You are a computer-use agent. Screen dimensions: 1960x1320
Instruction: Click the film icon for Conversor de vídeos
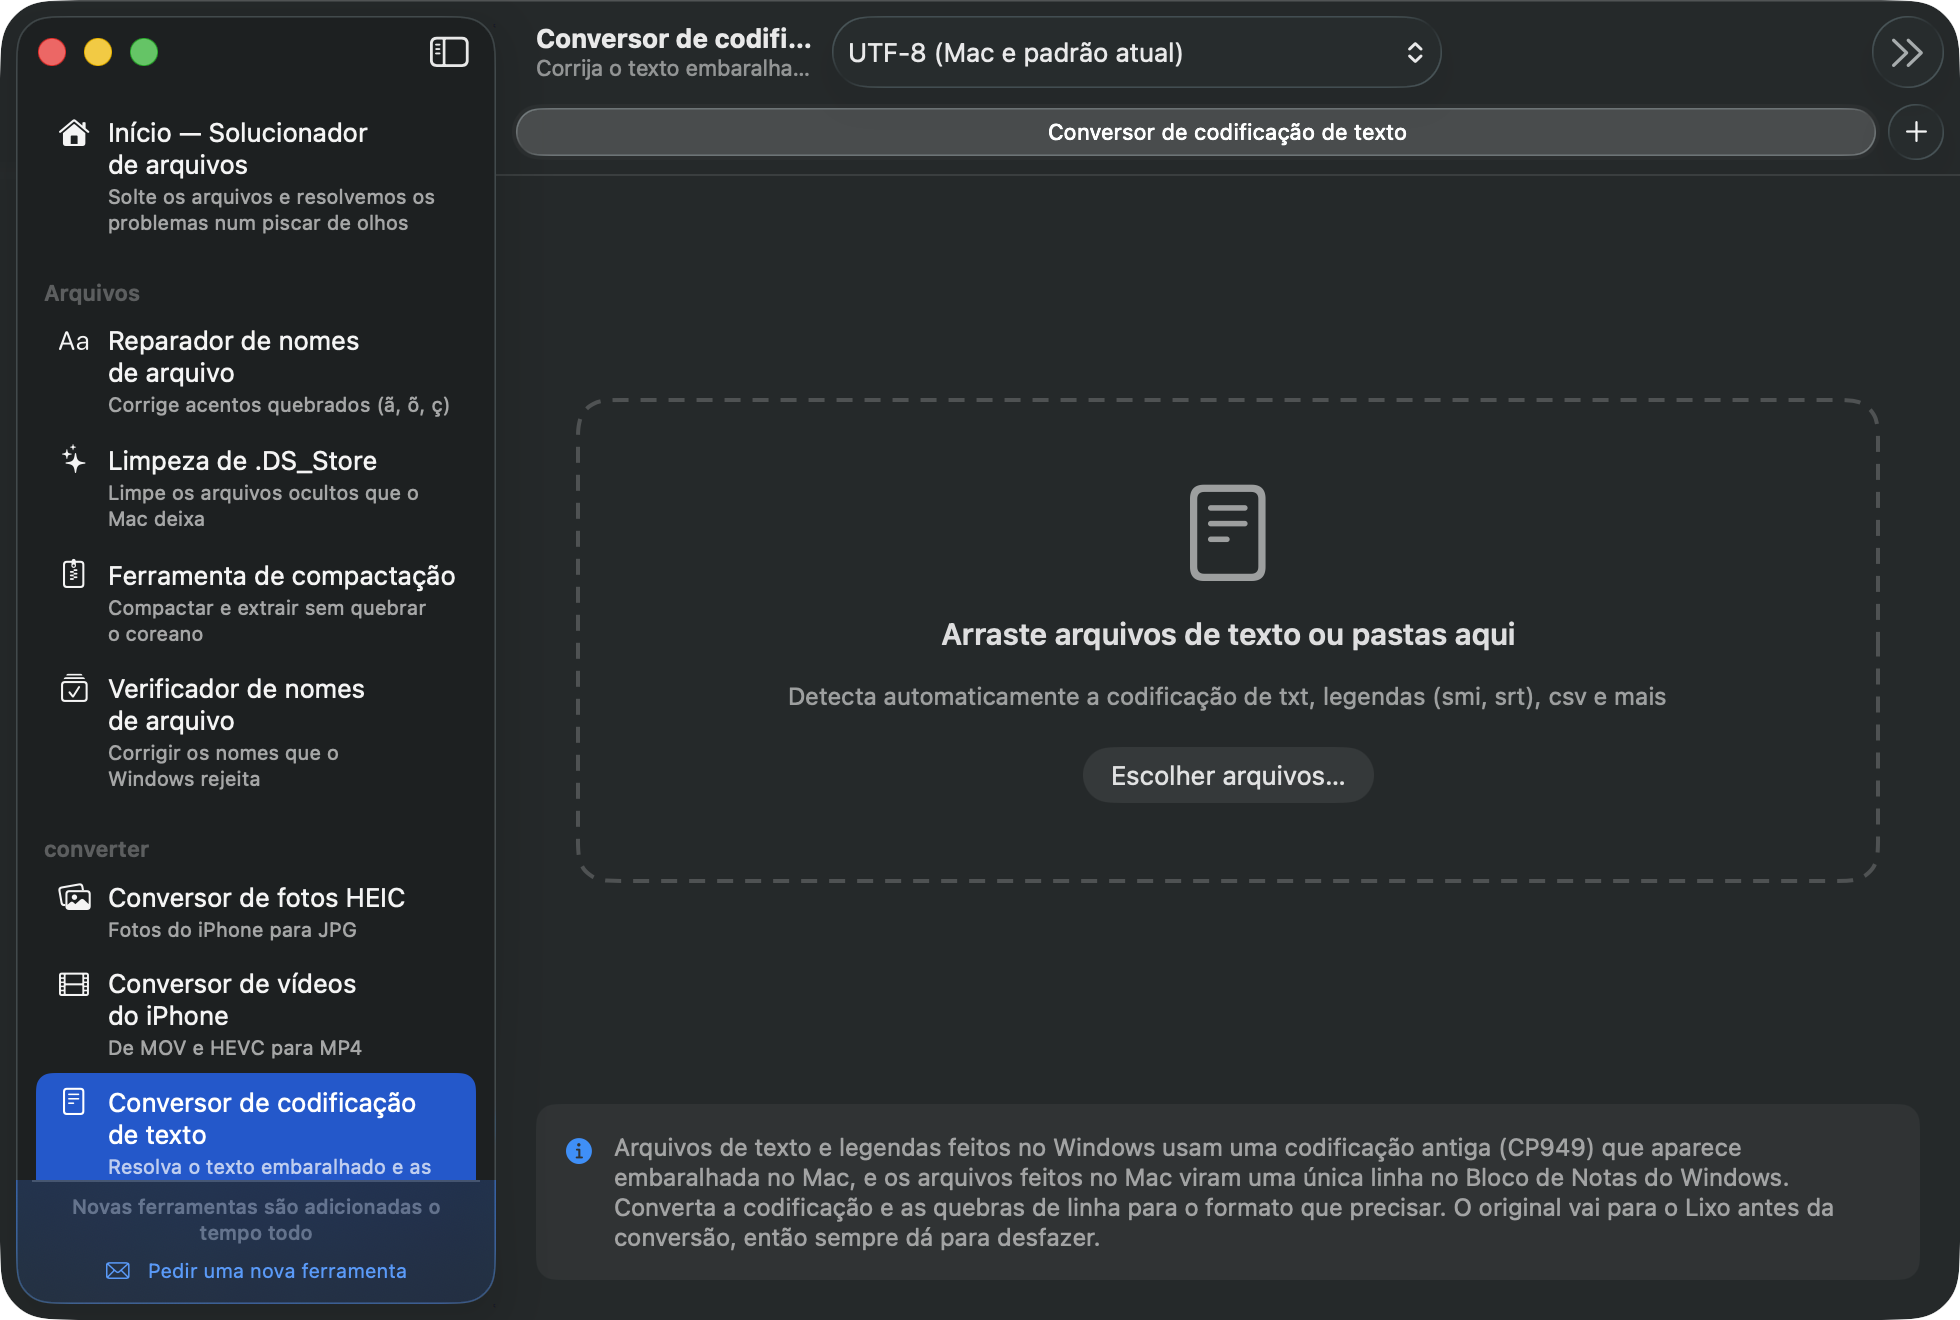(74, 984)
